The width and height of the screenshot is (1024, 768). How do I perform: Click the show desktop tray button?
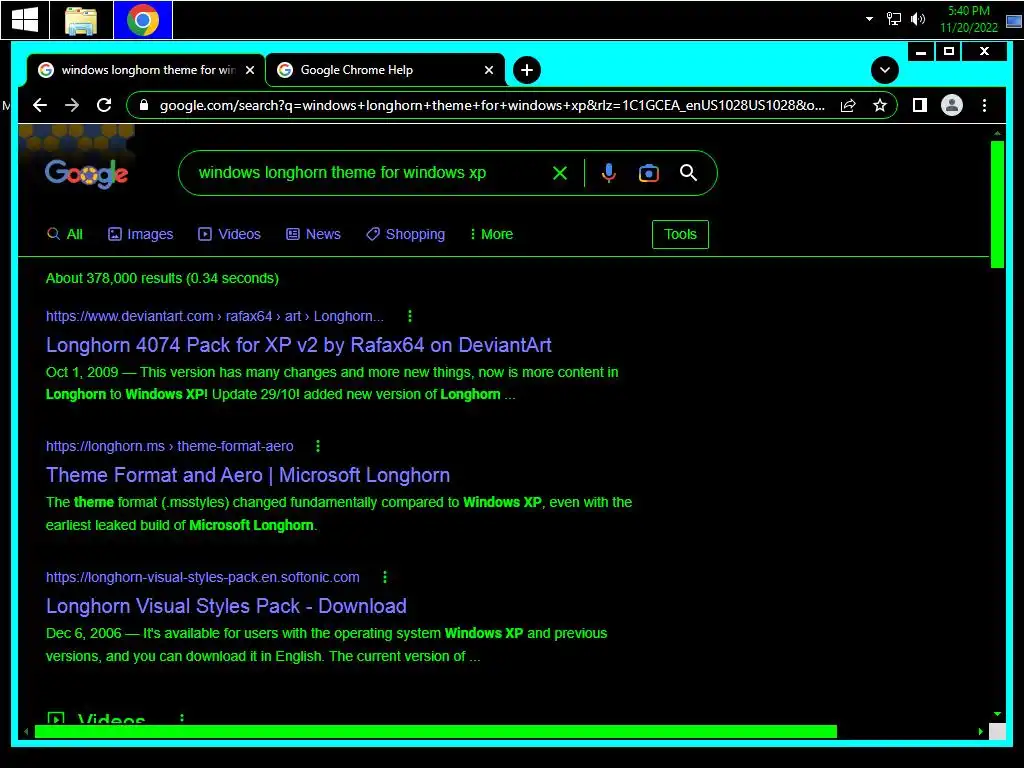(1014, 20)
